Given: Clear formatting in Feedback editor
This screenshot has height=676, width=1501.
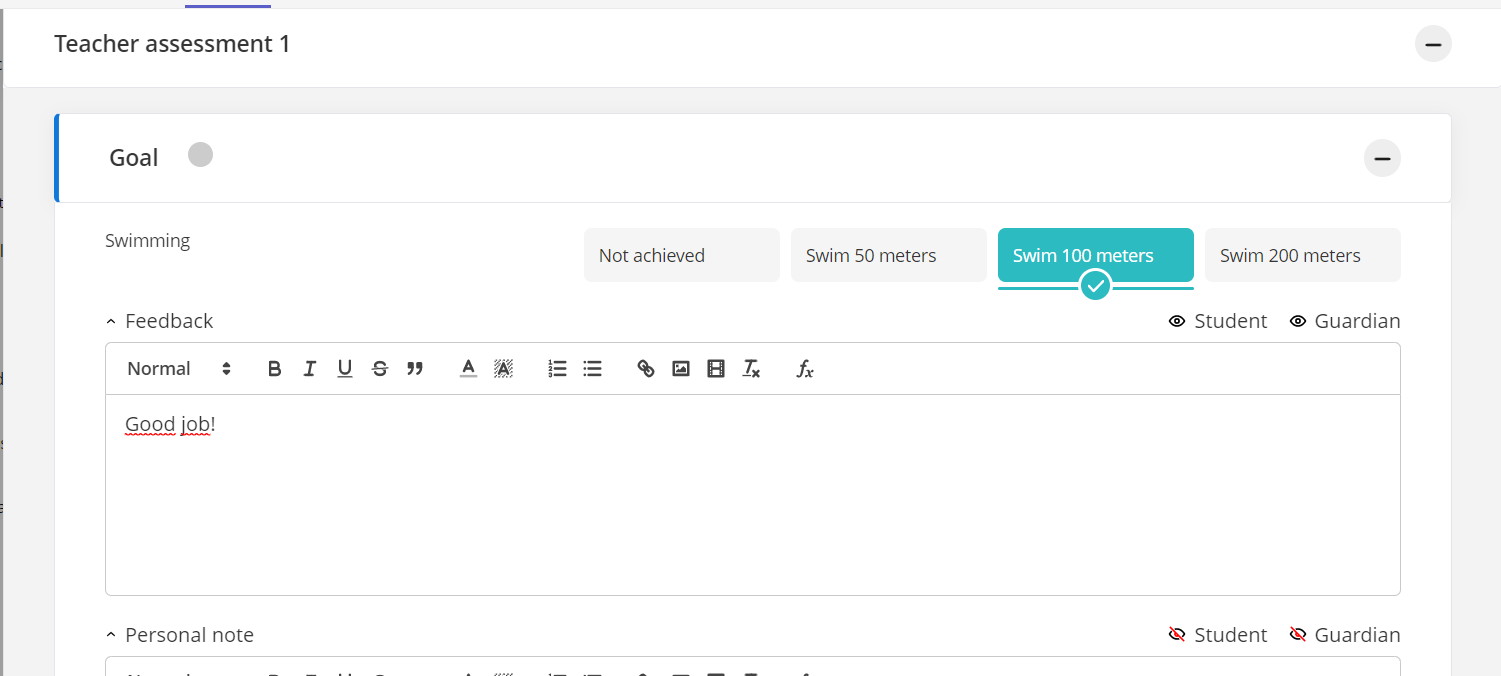Looking at the screenshot, I should point(751,369).
